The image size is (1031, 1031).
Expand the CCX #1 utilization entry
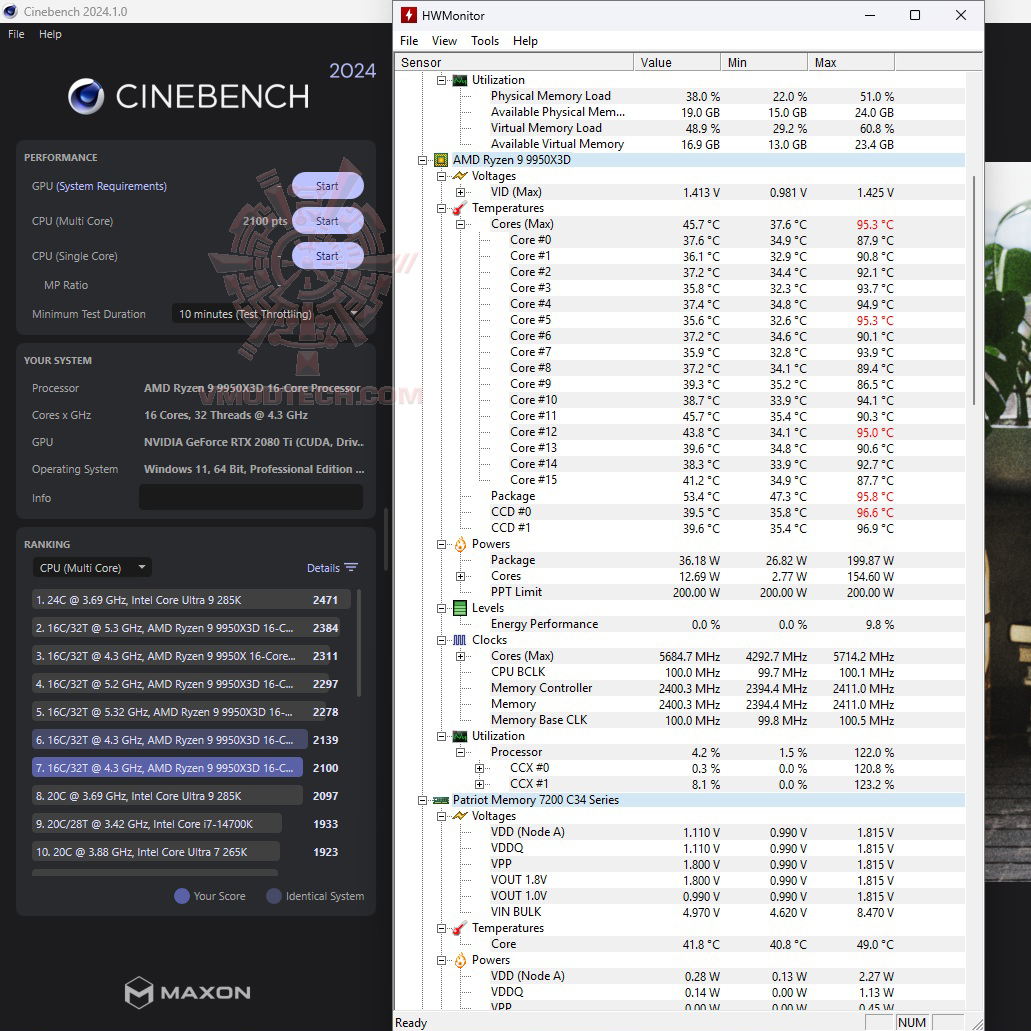click(479, 784)
